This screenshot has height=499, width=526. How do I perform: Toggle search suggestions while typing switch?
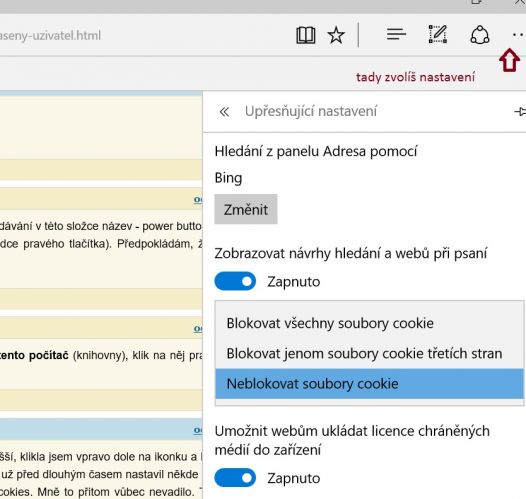tap(235, 281)
